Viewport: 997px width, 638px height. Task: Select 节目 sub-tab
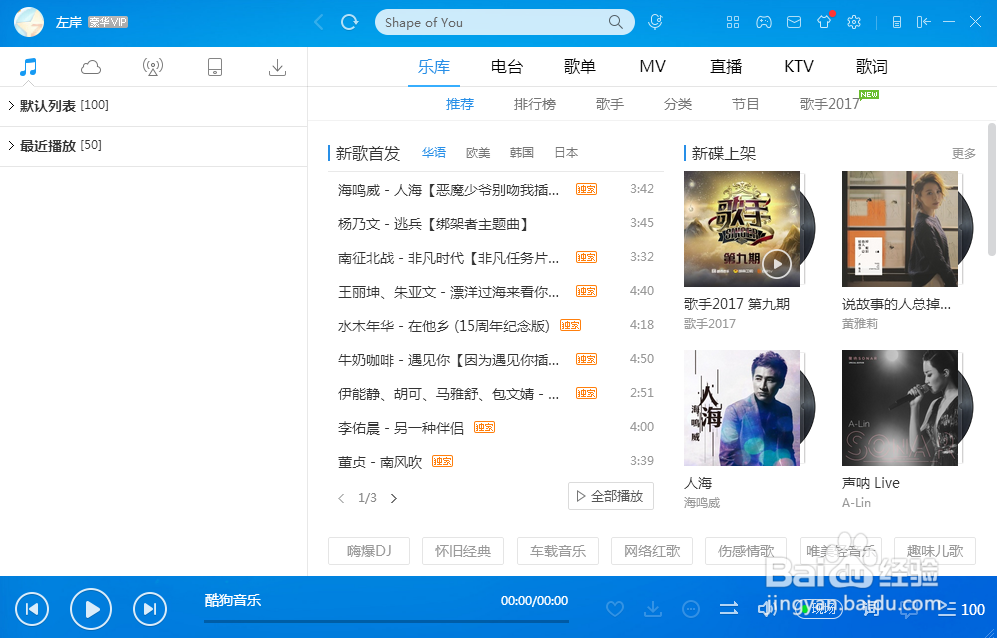pyautogui.click(x=745, y=104)
